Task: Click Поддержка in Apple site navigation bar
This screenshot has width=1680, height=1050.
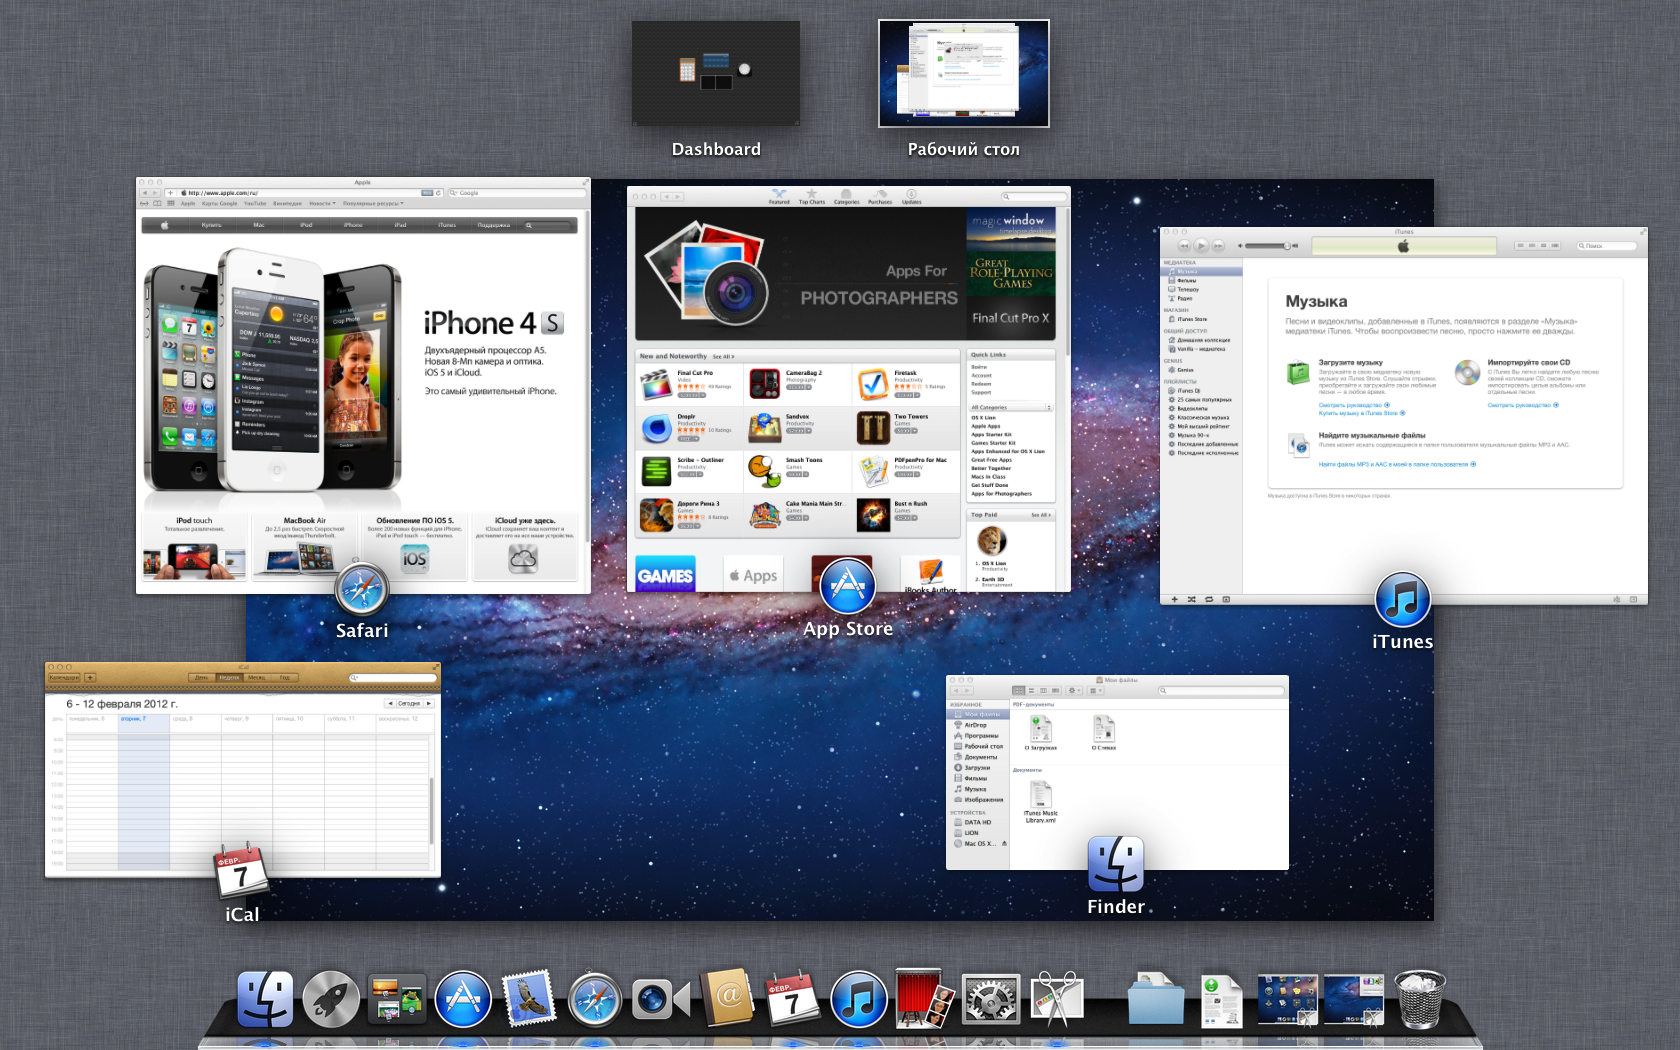Action: [493, 225]
